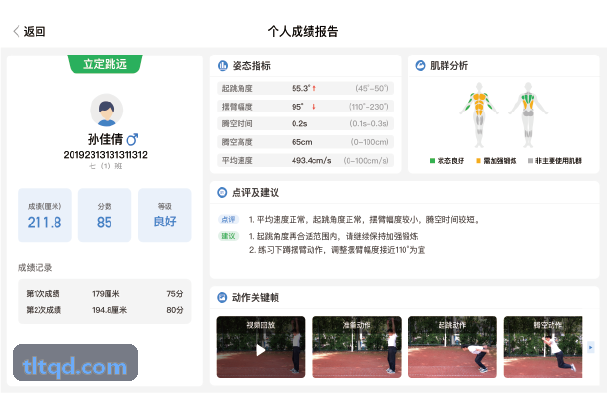Click the 第2次成绩 record row

click(x=105, y=310)
